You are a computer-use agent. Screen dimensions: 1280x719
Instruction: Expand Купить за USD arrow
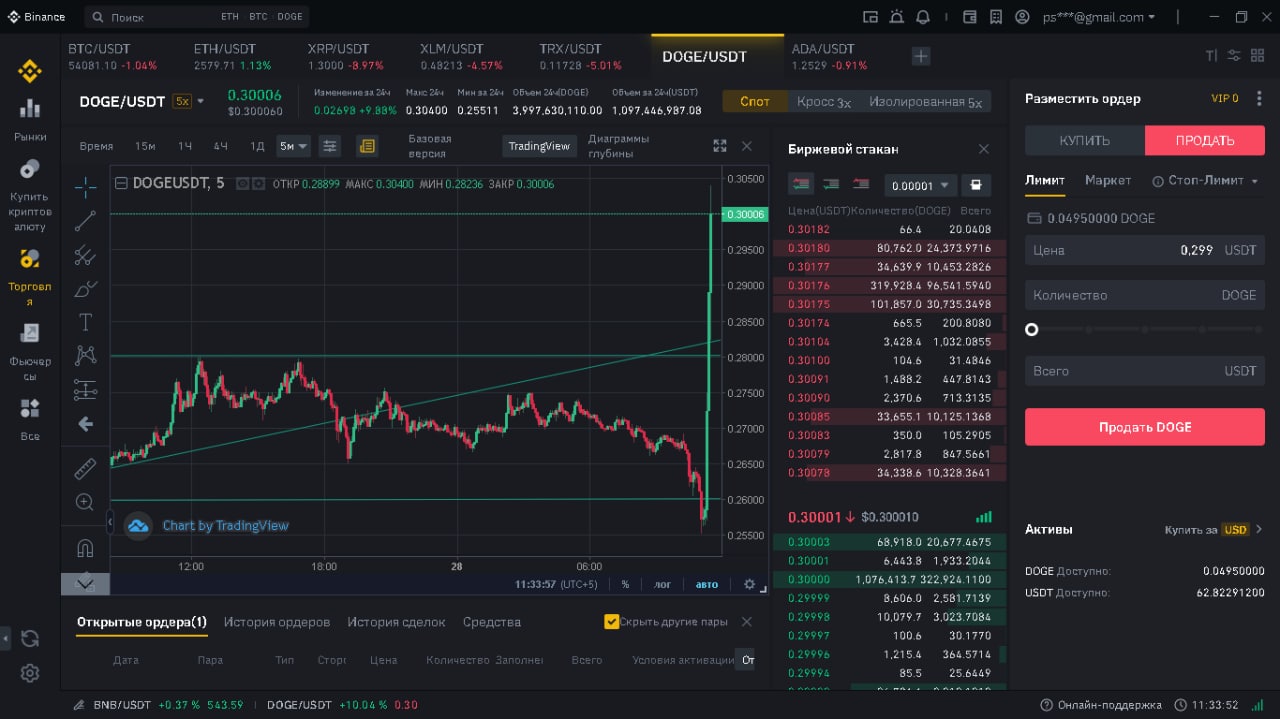click(x=1259, y=529)
